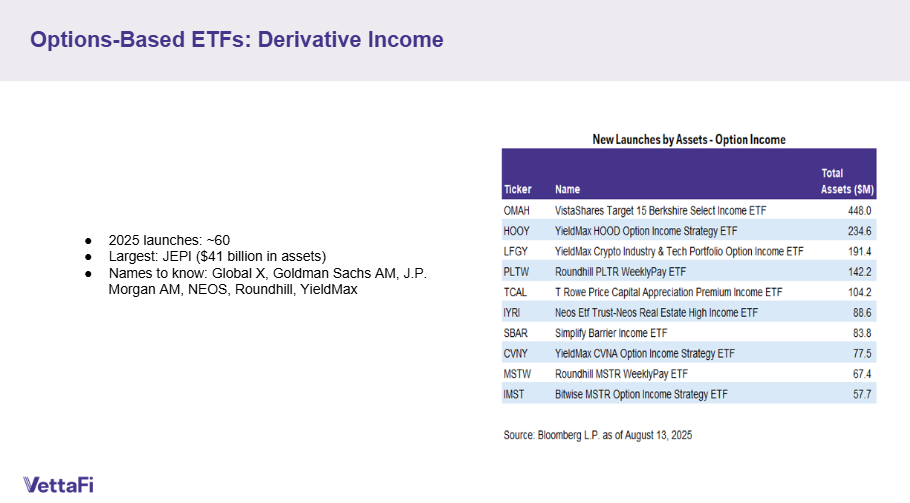Click the 77.5 assets value

coord(862,353)
